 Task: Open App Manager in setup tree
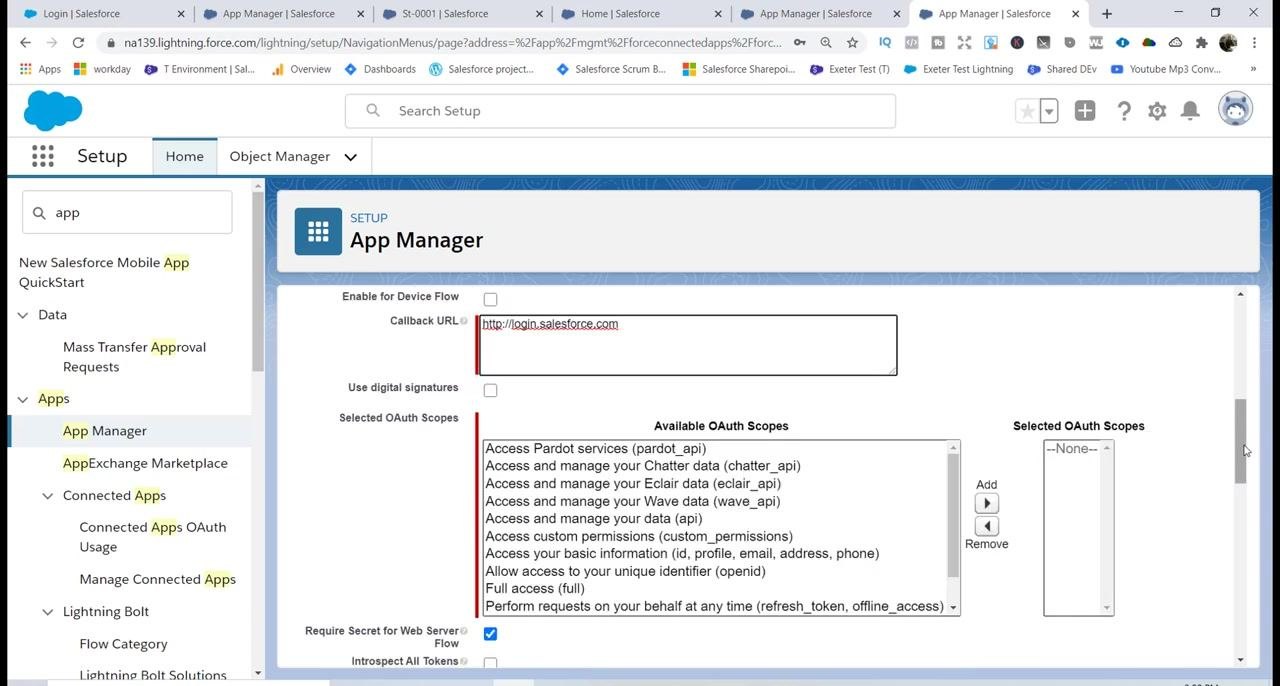pyautogui.click(x=105, y=431)
